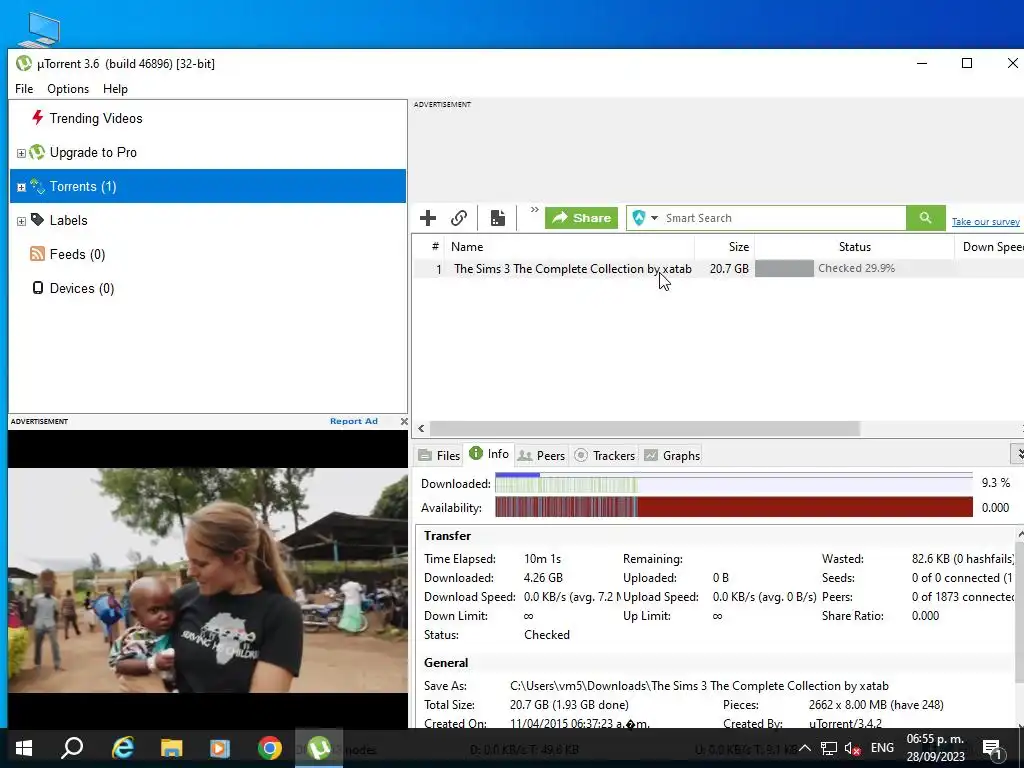Screen dimensions: 1024x768
Task: Select Torrents (1) sidebar item
Action: (208, 186)
